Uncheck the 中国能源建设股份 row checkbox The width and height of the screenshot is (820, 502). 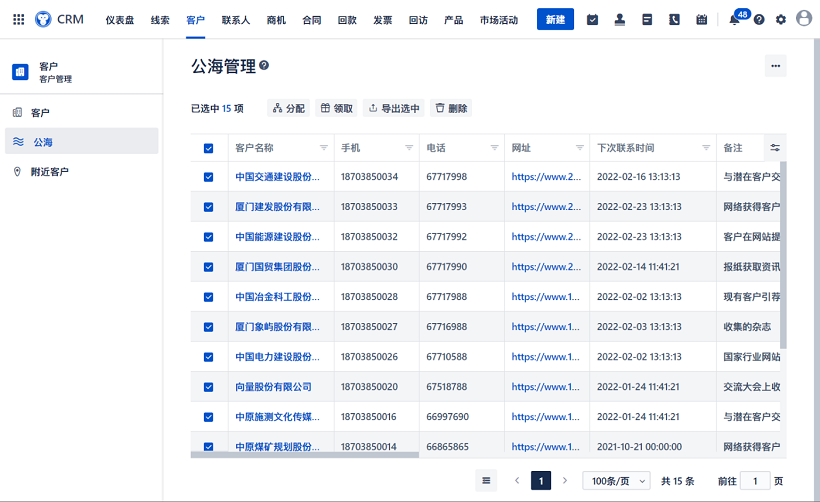pos(208,237)
